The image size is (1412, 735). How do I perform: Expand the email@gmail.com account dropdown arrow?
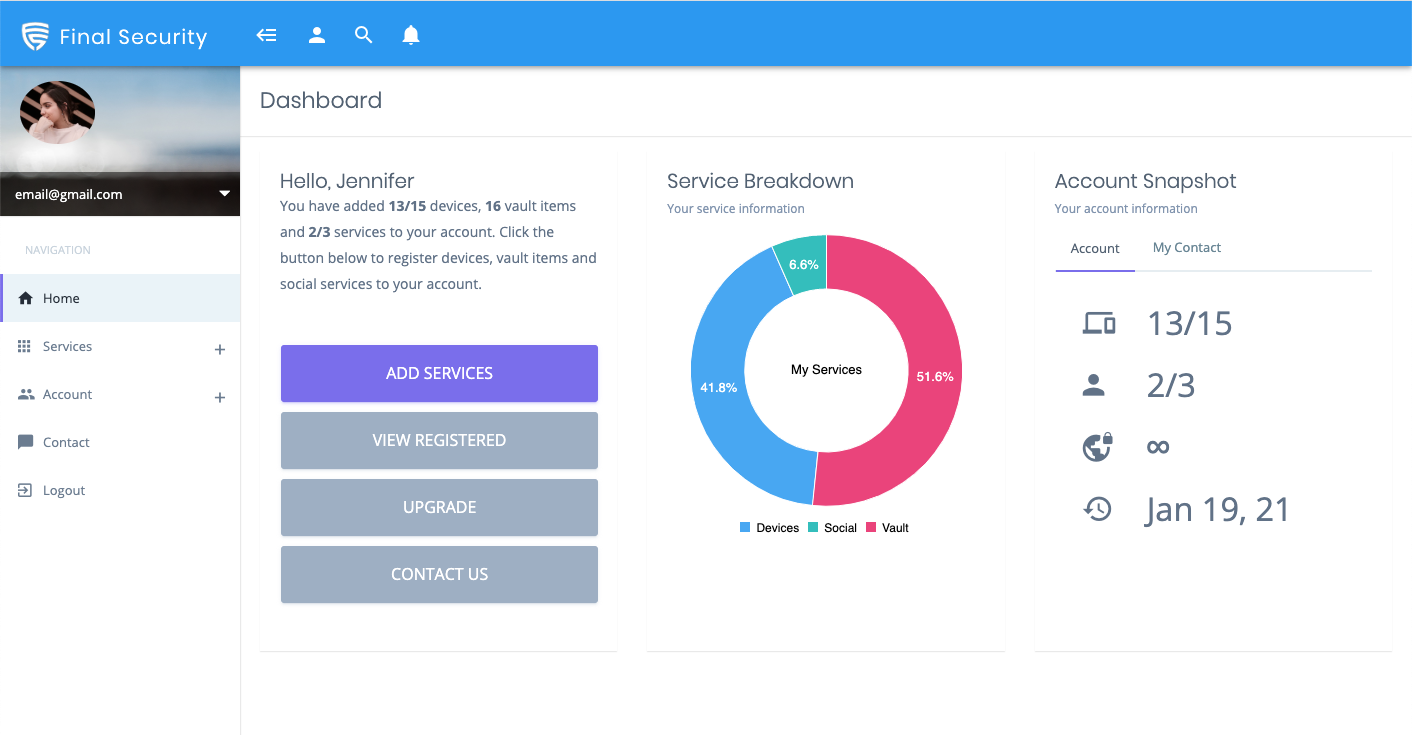(x=225, y=193)
